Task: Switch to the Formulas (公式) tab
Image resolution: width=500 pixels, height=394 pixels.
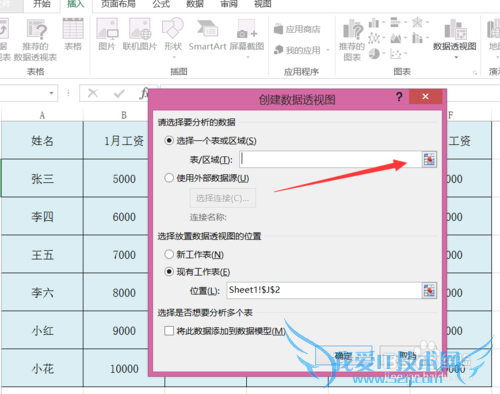Action: click(161, 4)
